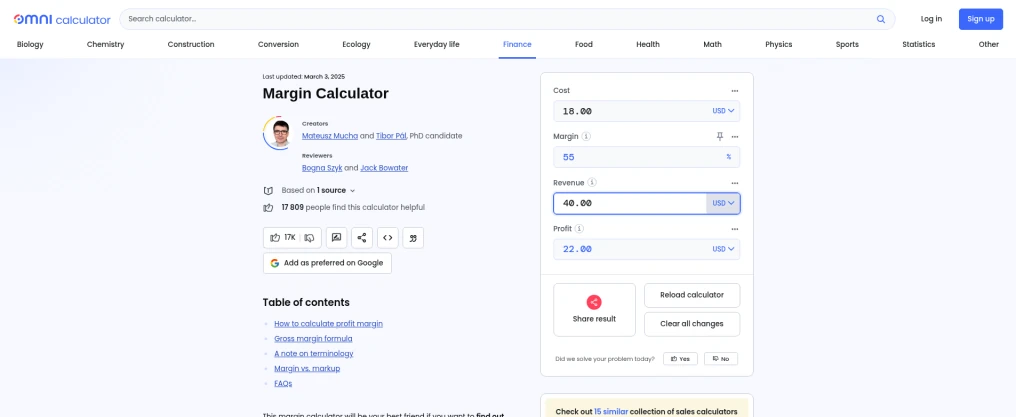
Task: Open Jack Bowater reviewer link
Action: (x=384, y=168)
